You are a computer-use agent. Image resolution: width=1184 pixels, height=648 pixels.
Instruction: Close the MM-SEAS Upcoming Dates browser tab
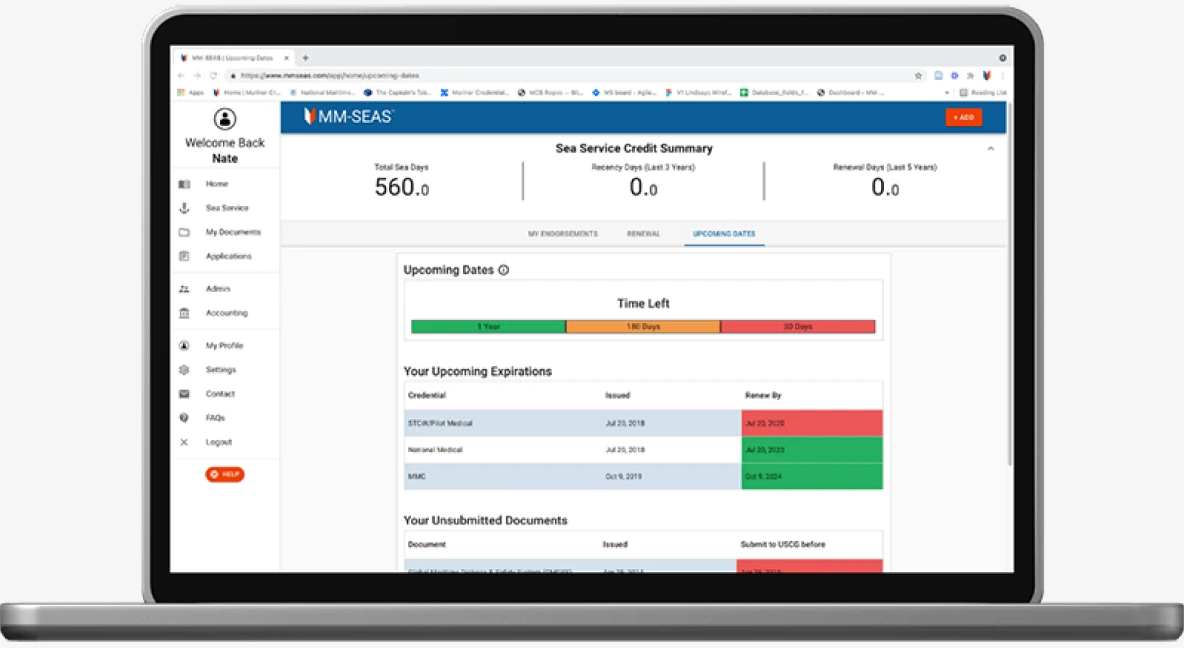[286, 58]
